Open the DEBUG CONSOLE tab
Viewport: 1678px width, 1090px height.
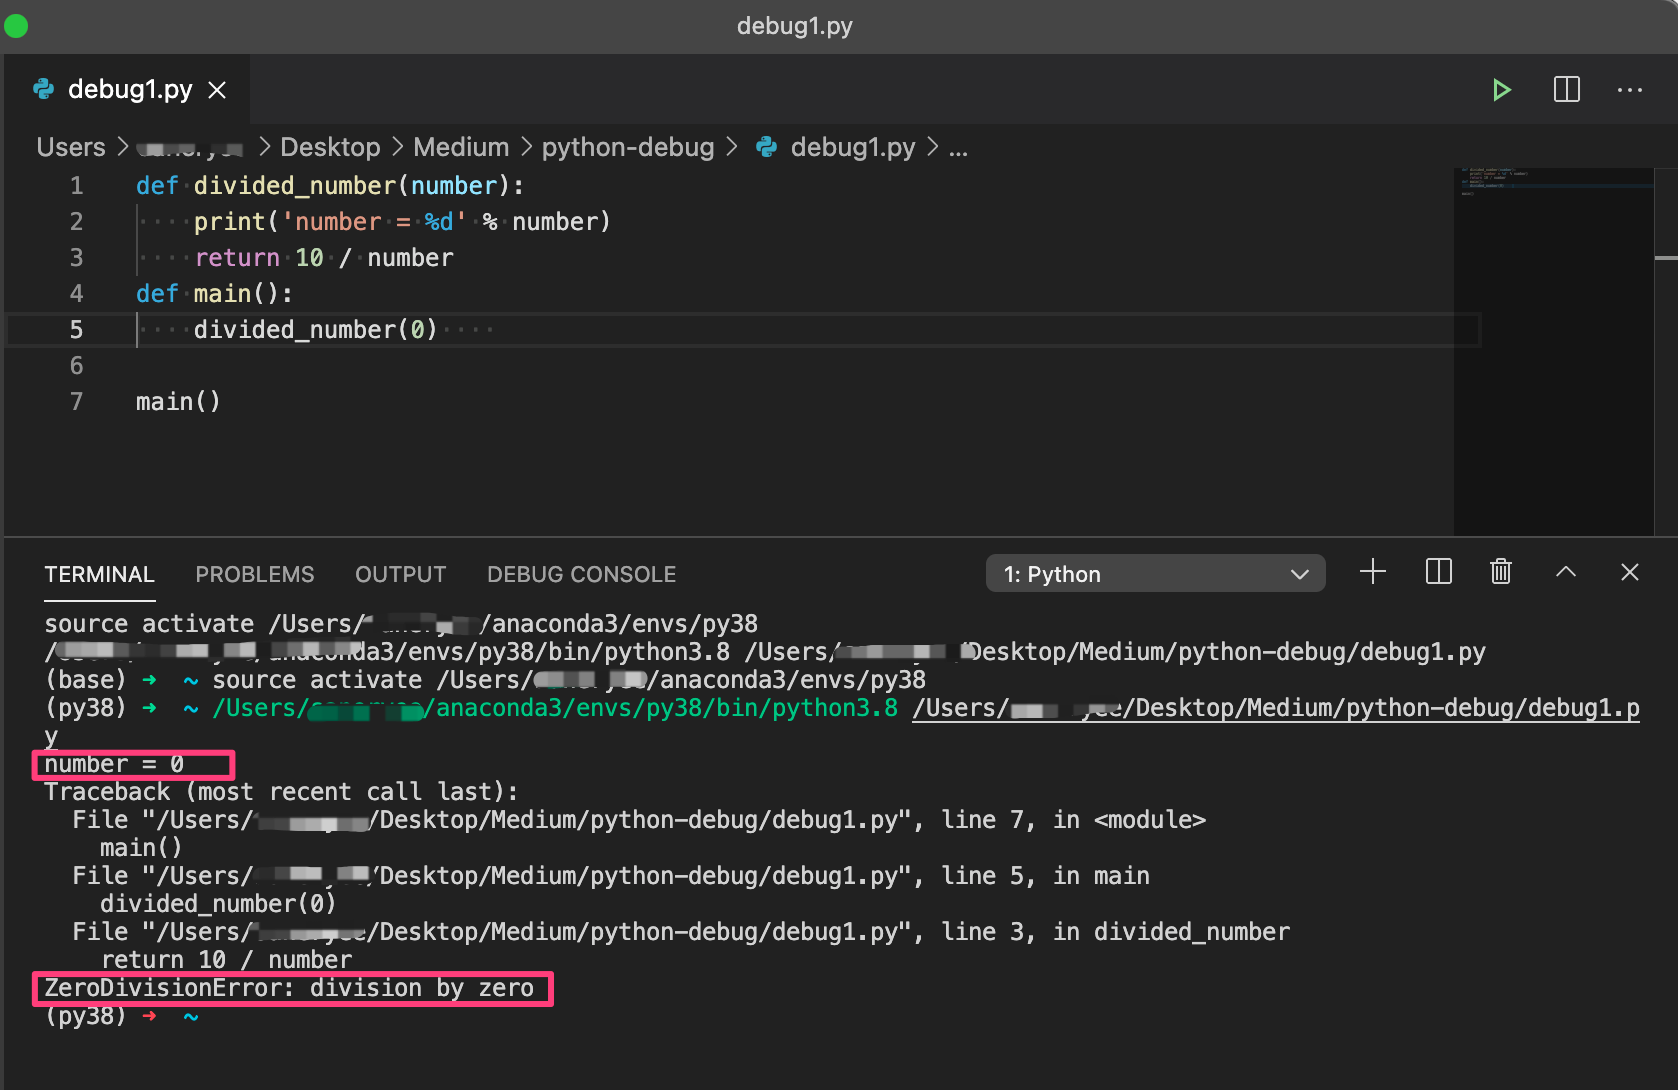(581, 574)
